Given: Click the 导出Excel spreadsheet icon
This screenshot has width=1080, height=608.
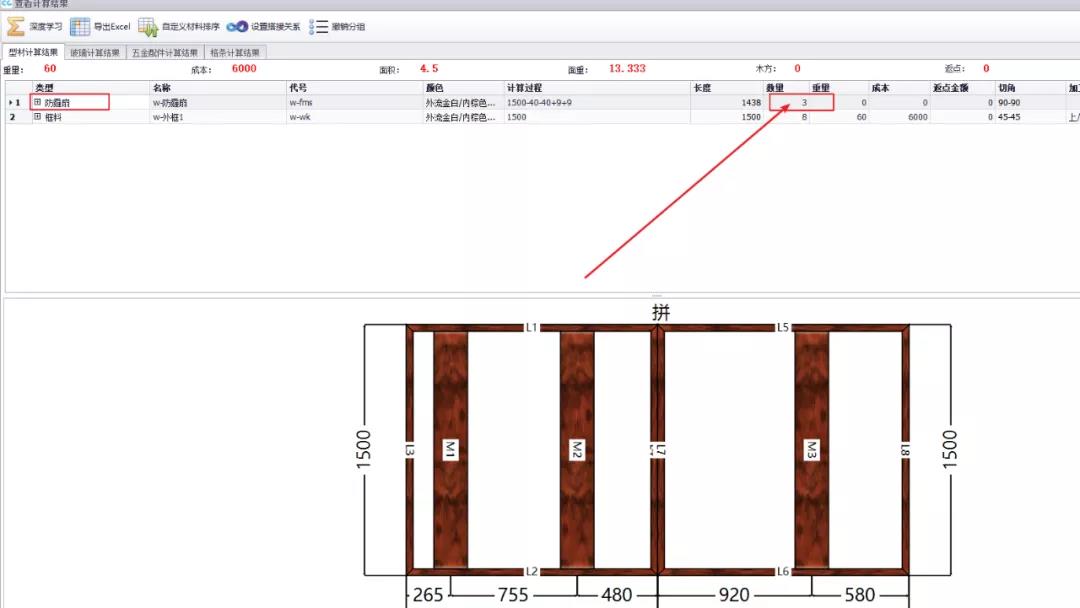Looking at the screenshot, I should click(80, 26).
